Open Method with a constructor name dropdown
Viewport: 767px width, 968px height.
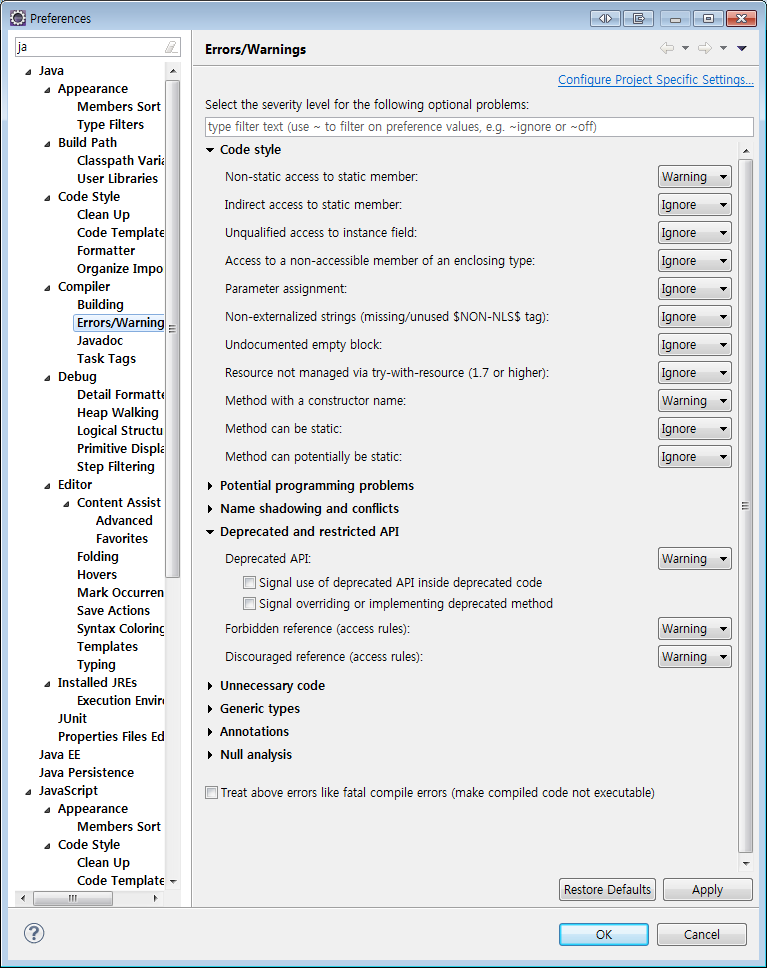(695, 401)
